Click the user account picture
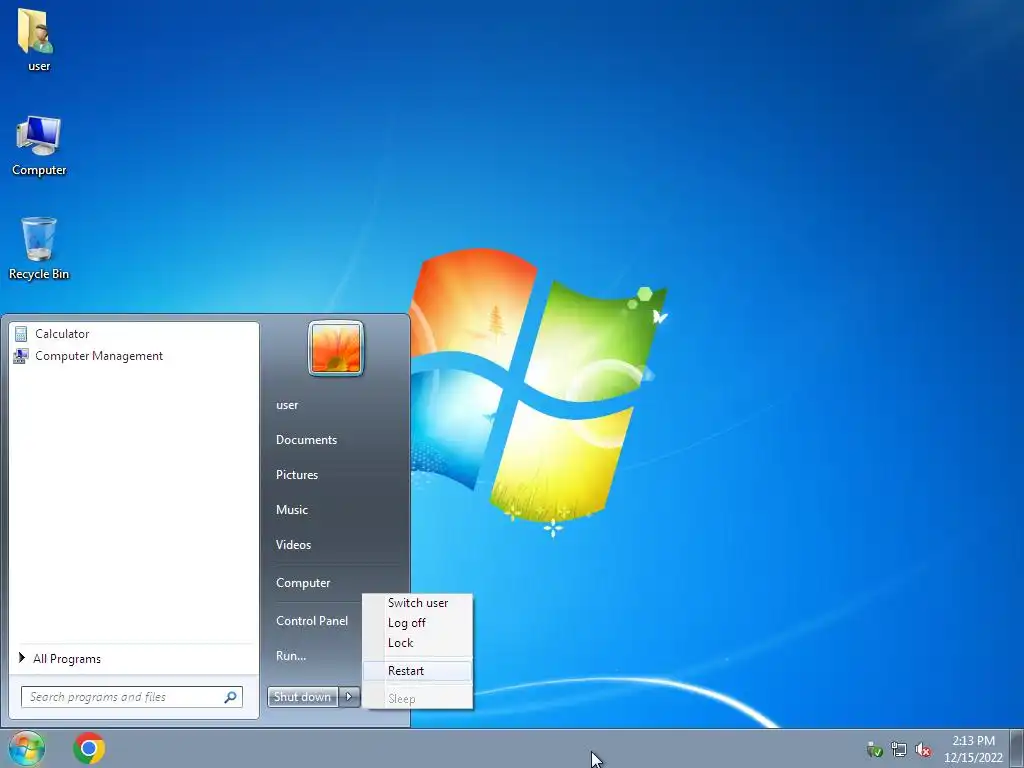This screenshot has width=1024, height=768. click(x=336, y=349)
